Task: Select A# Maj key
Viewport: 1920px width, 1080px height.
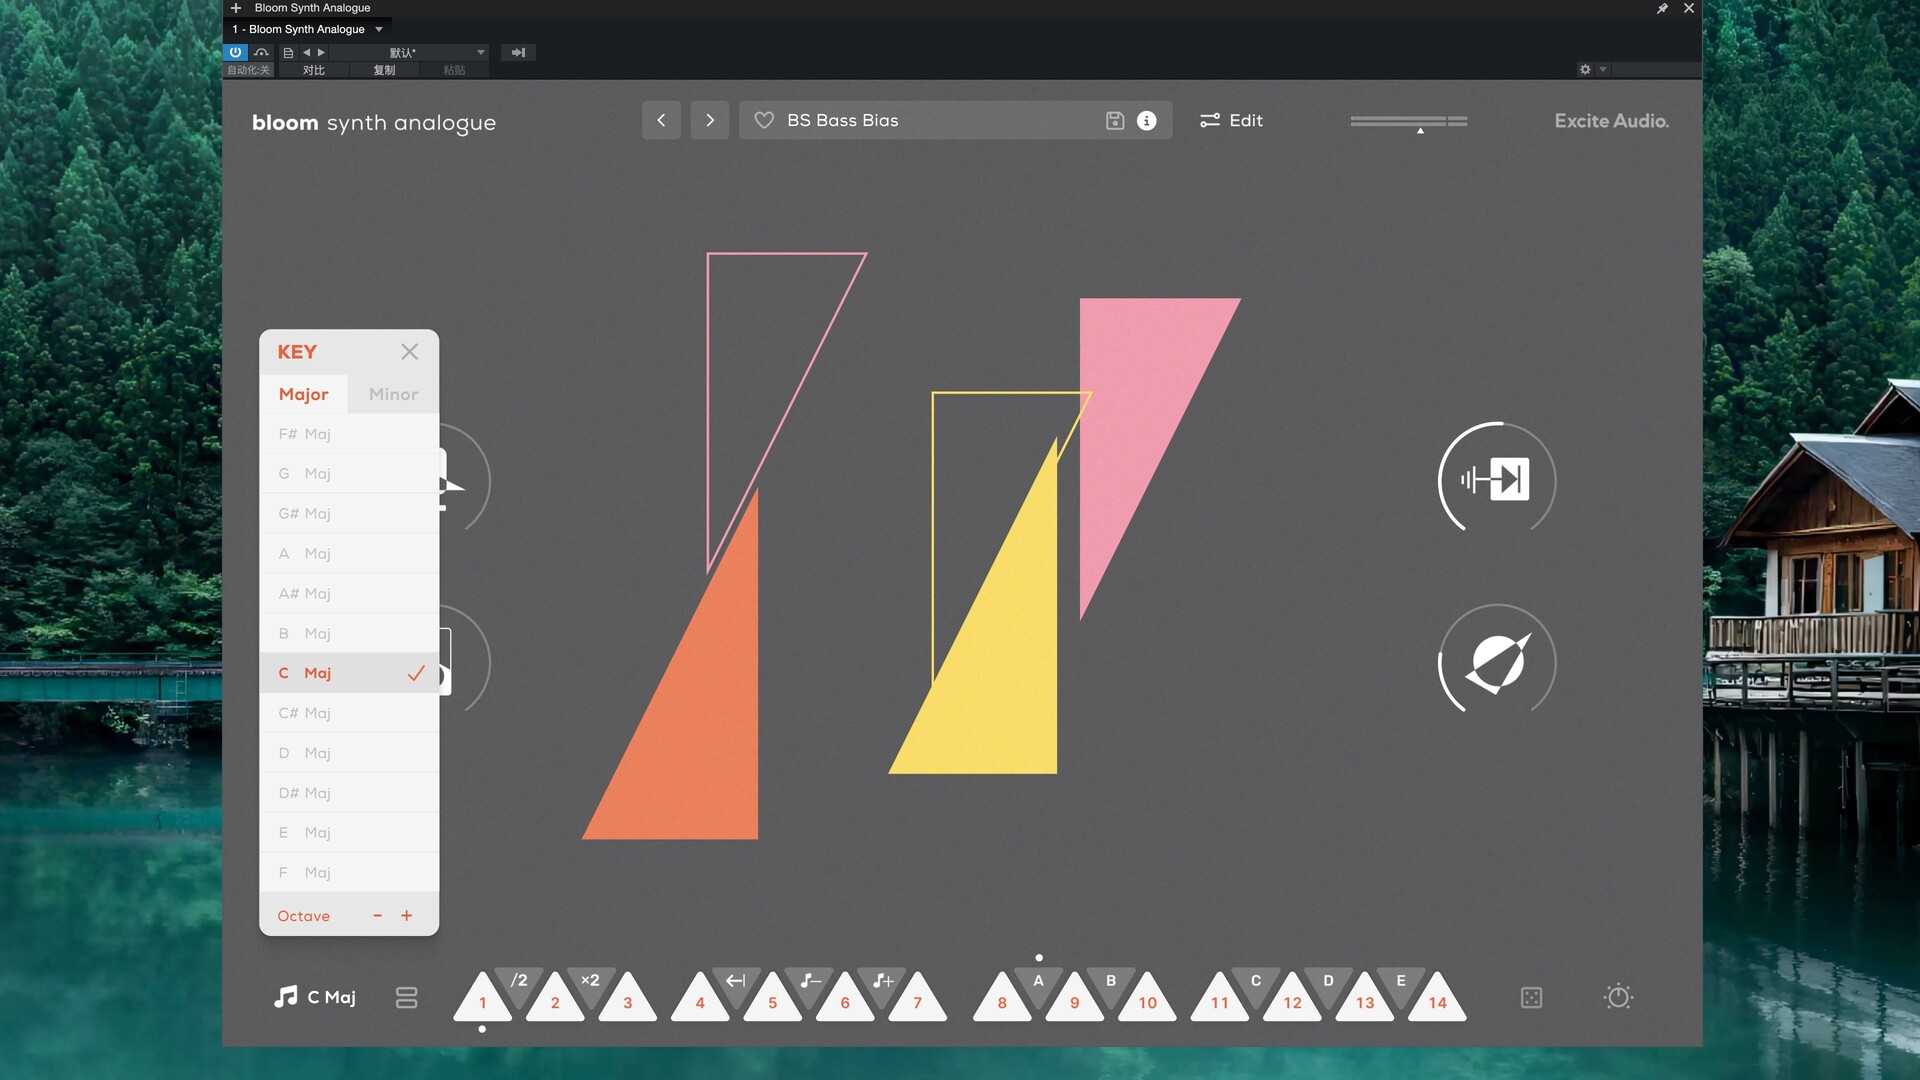Action: [x=349, y=594]
